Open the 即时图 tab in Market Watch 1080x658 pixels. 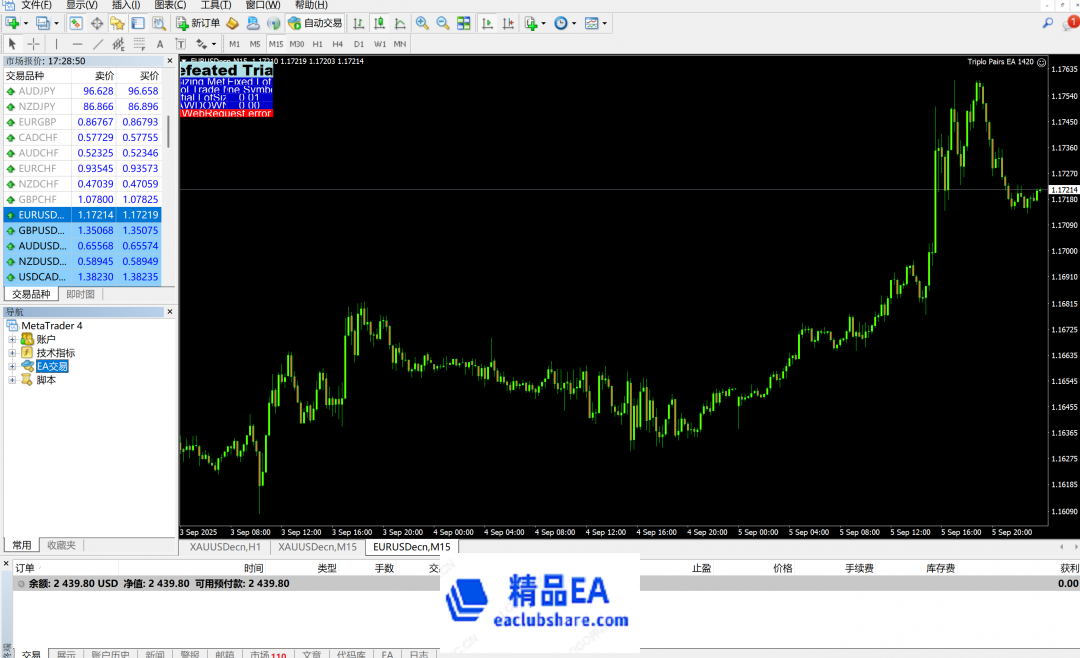pos(80,294)
